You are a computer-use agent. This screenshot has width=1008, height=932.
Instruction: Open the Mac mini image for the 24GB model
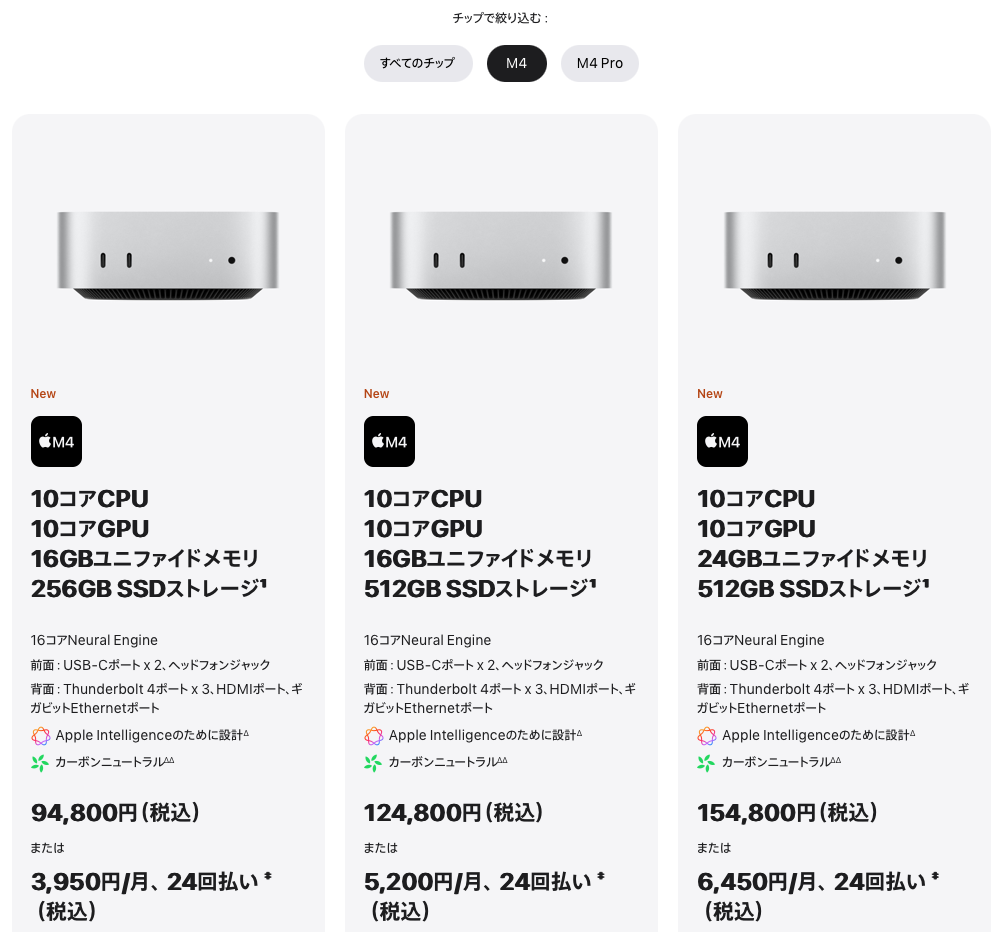pos(834,255)
